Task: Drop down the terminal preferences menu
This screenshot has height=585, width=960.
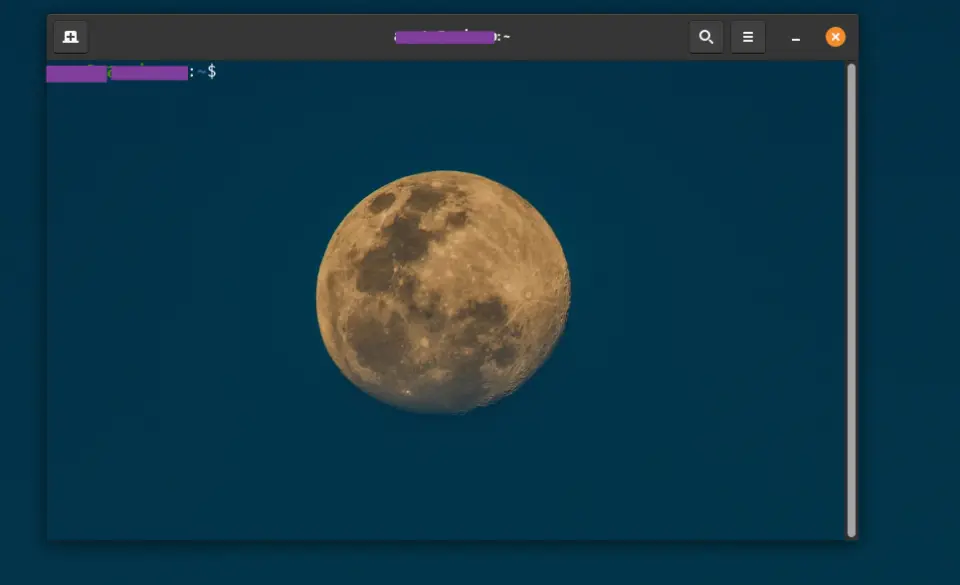Action: [748, 36]
